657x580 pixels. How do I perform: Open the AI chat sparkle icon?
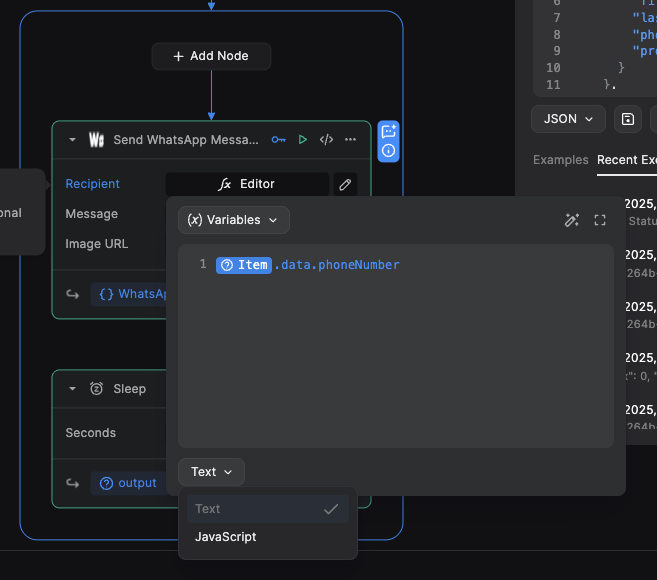click(x=389, y=131)
